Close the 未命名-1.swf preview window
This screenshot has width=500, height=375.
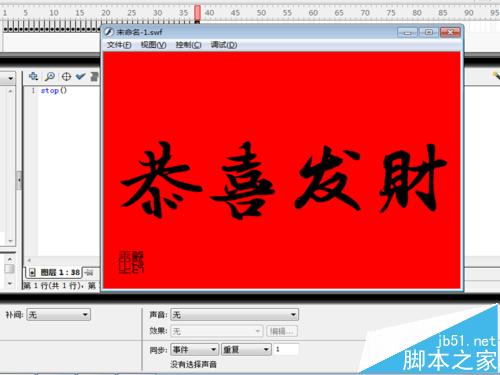click(450, 32)
